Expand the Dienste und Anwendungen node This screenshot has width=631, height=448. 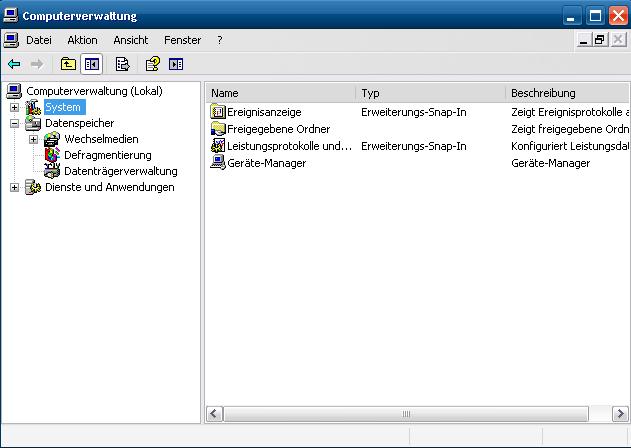click(14, 187)
